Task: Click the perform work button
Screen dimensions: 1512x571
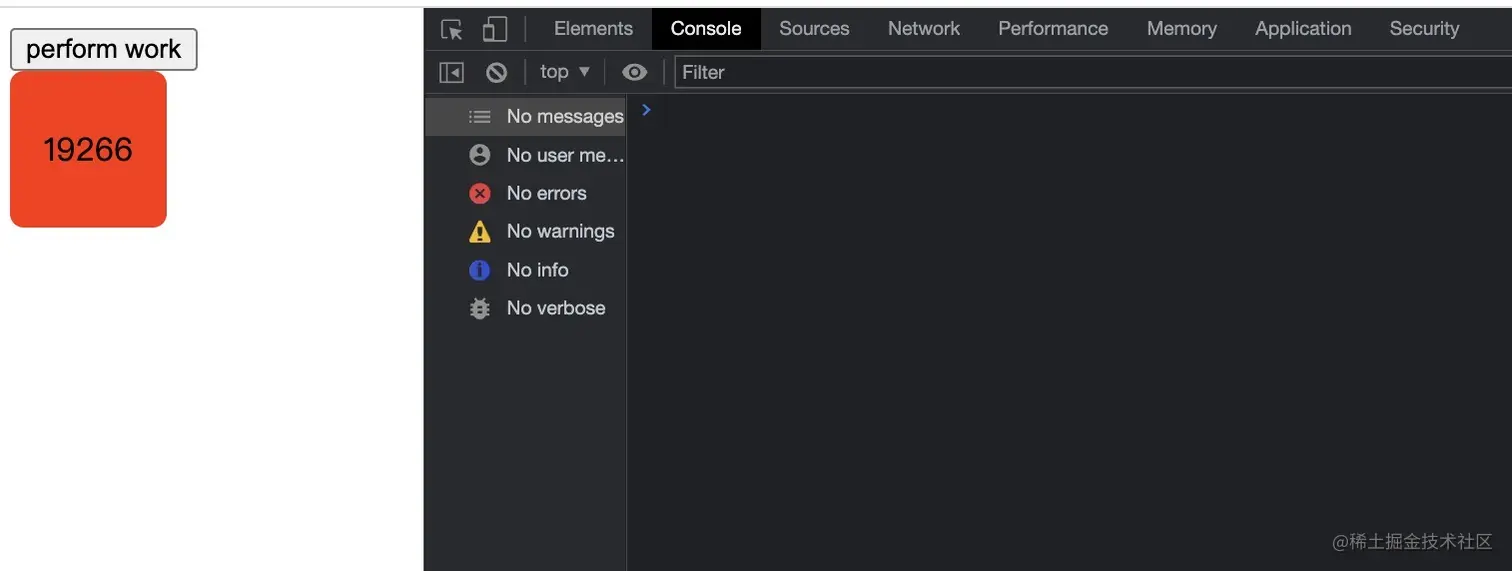Action: click(103, 49)
